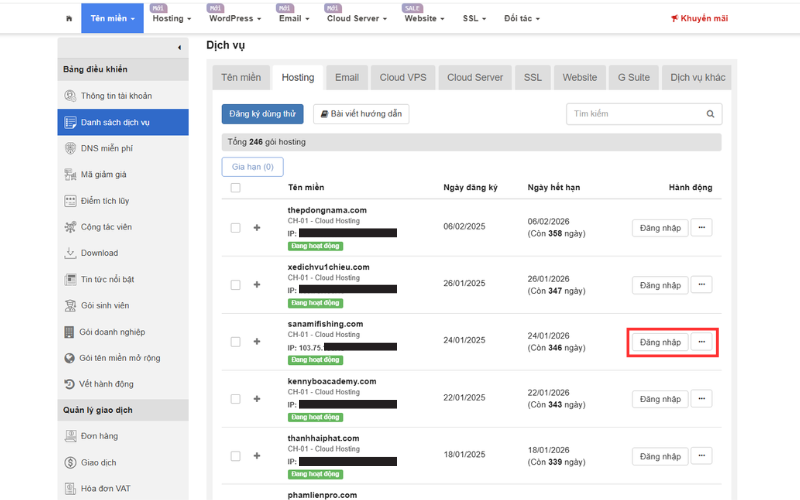Screen dimensions: 800x500
Task: Check the box for xedichvu1chieu.com
Action: tap(235, 285)
